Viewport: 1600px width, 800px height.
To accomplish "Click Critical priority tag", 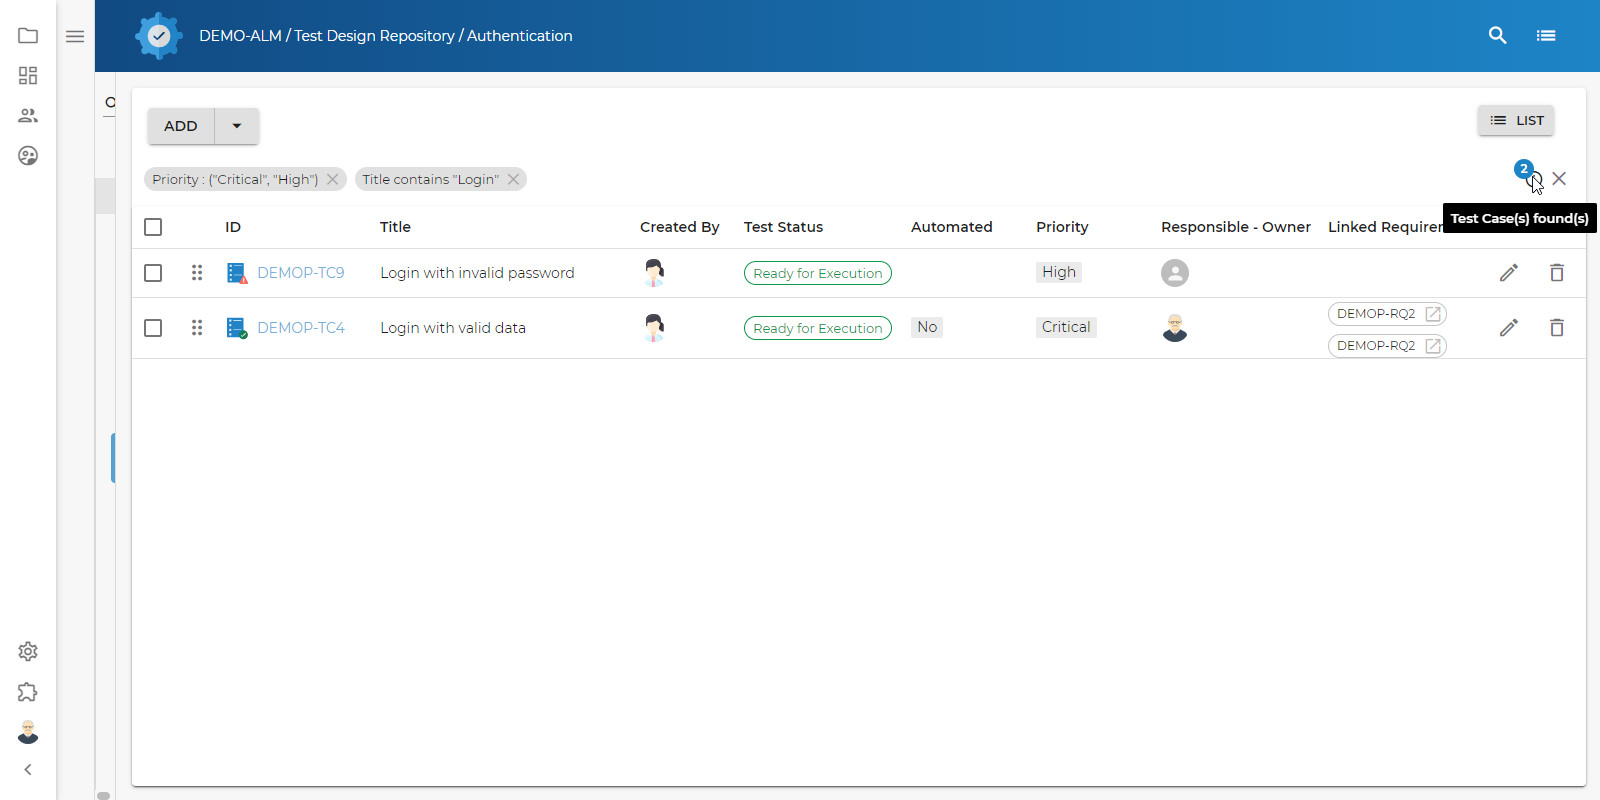I will click(x=1066, y=327).
